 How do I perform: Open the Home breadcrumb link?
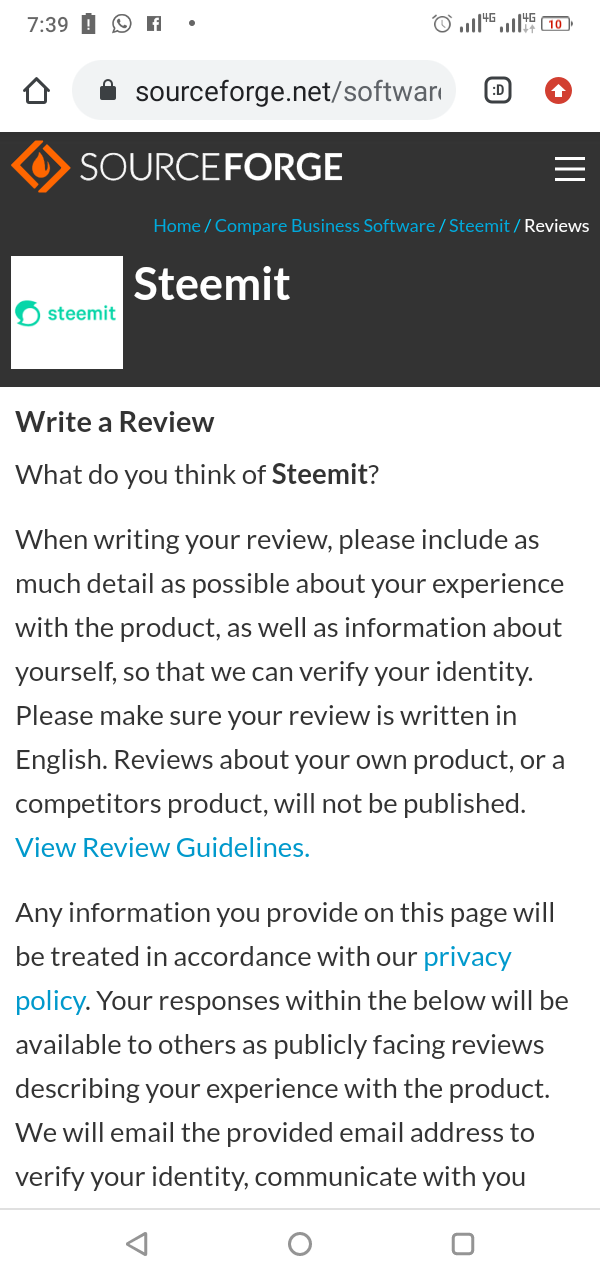[x=176, y=226]
